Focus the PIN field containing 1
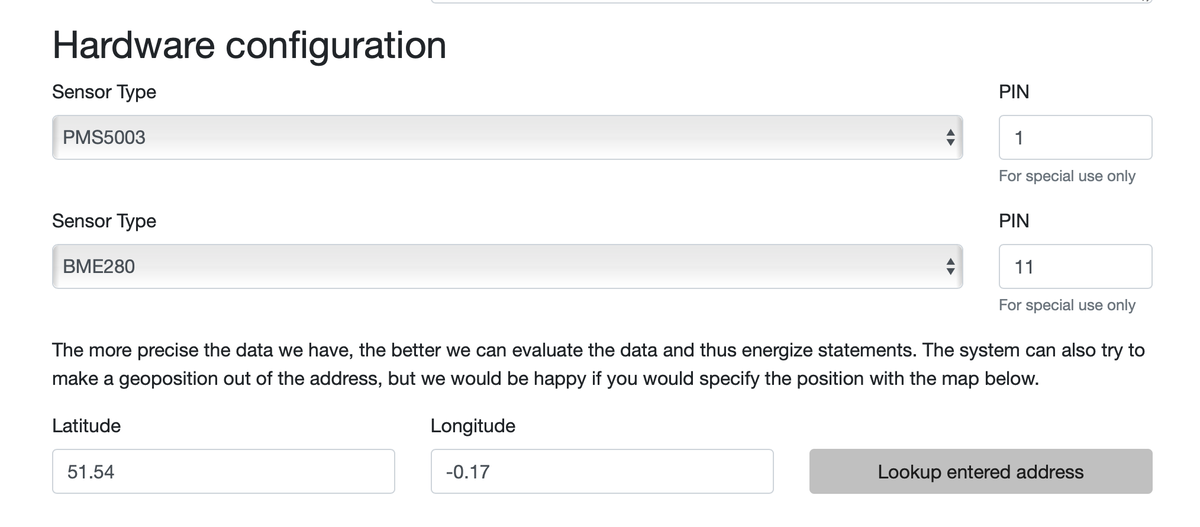The width and height of the screenshot is (1200, 527). (x=1075, y=137)
